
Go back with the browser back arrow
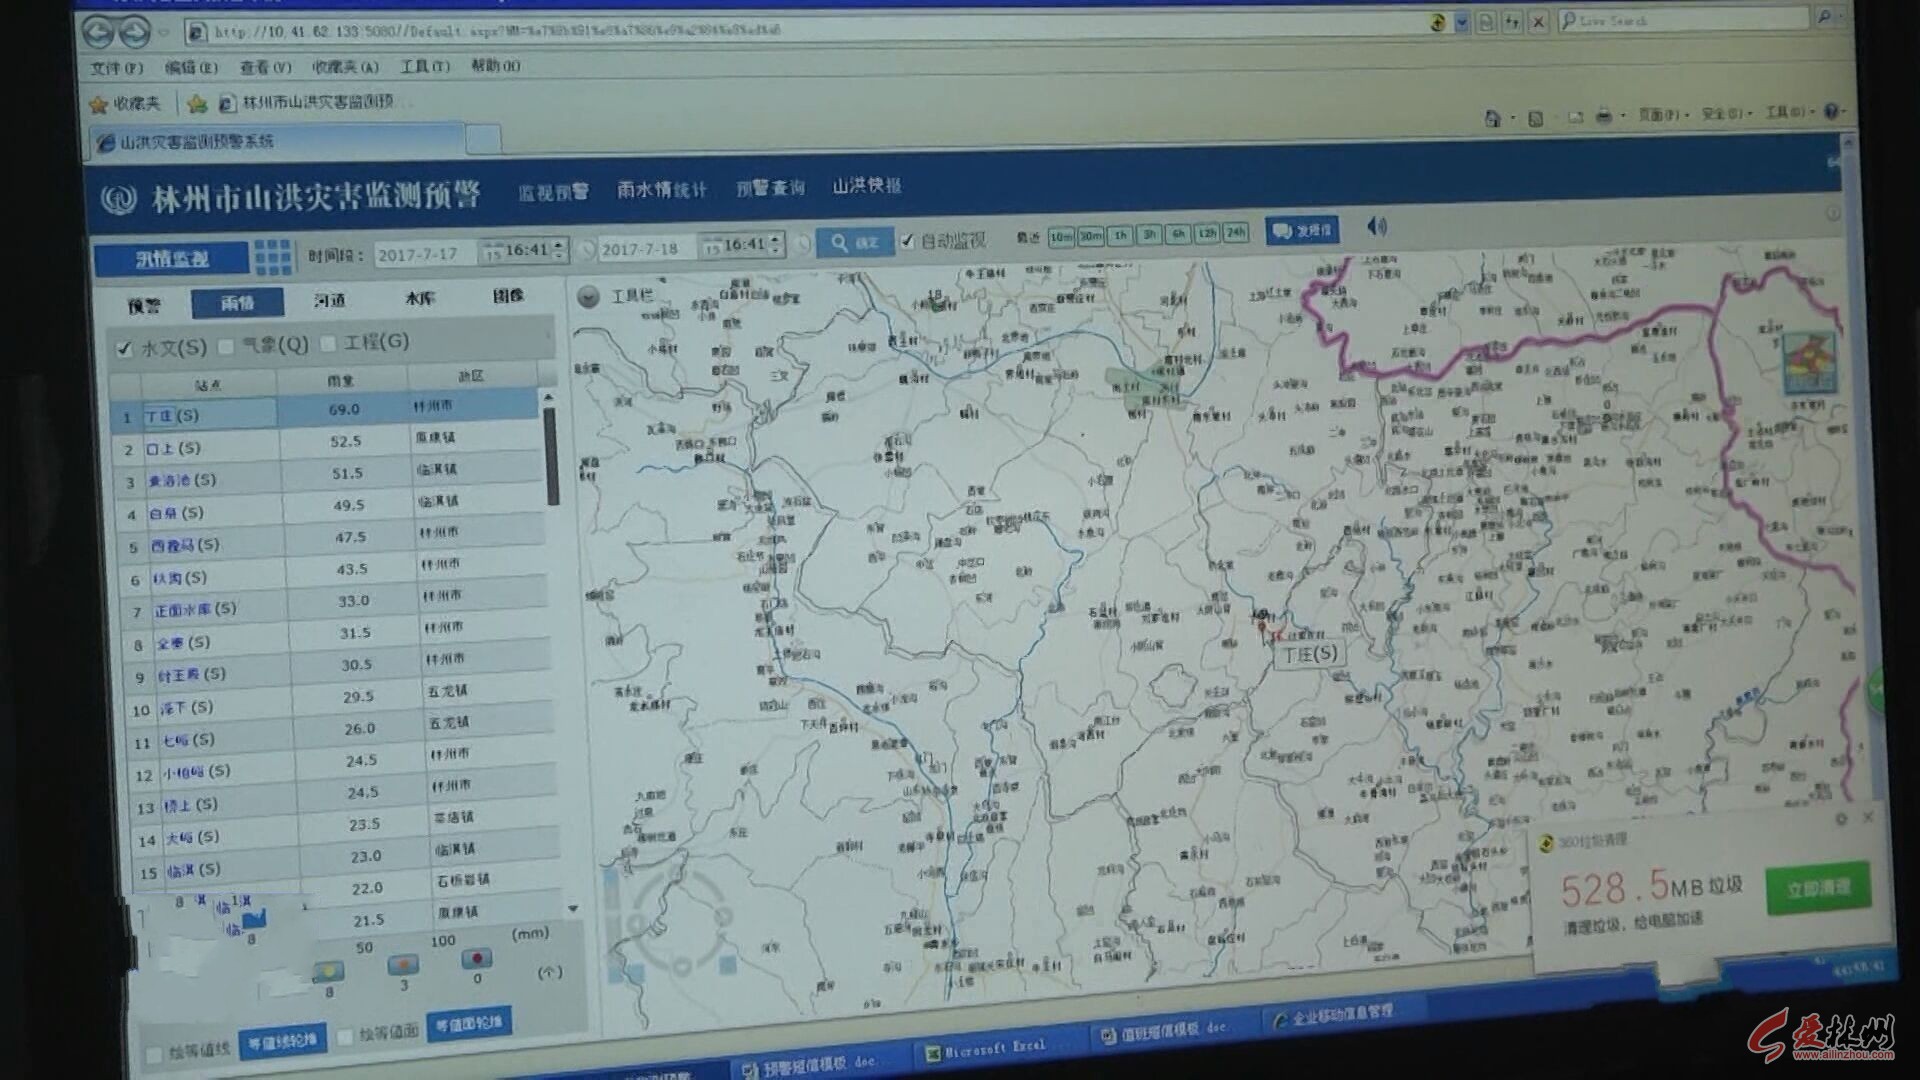pyautogui.click(x=99, y=32)
